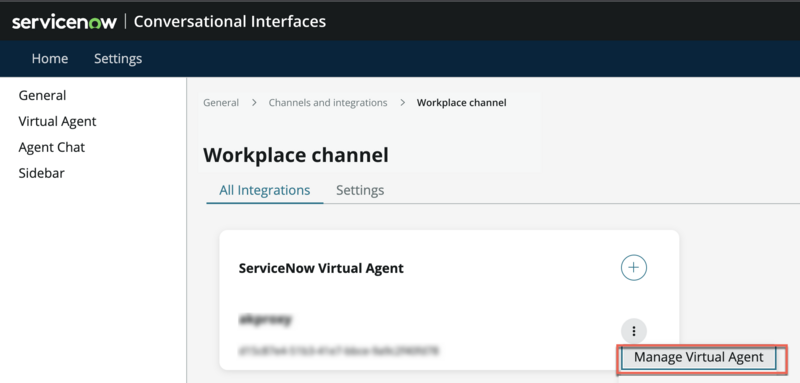Click the Workplace channel page heading
800x383 pixels.
click(x=296, y=155)
